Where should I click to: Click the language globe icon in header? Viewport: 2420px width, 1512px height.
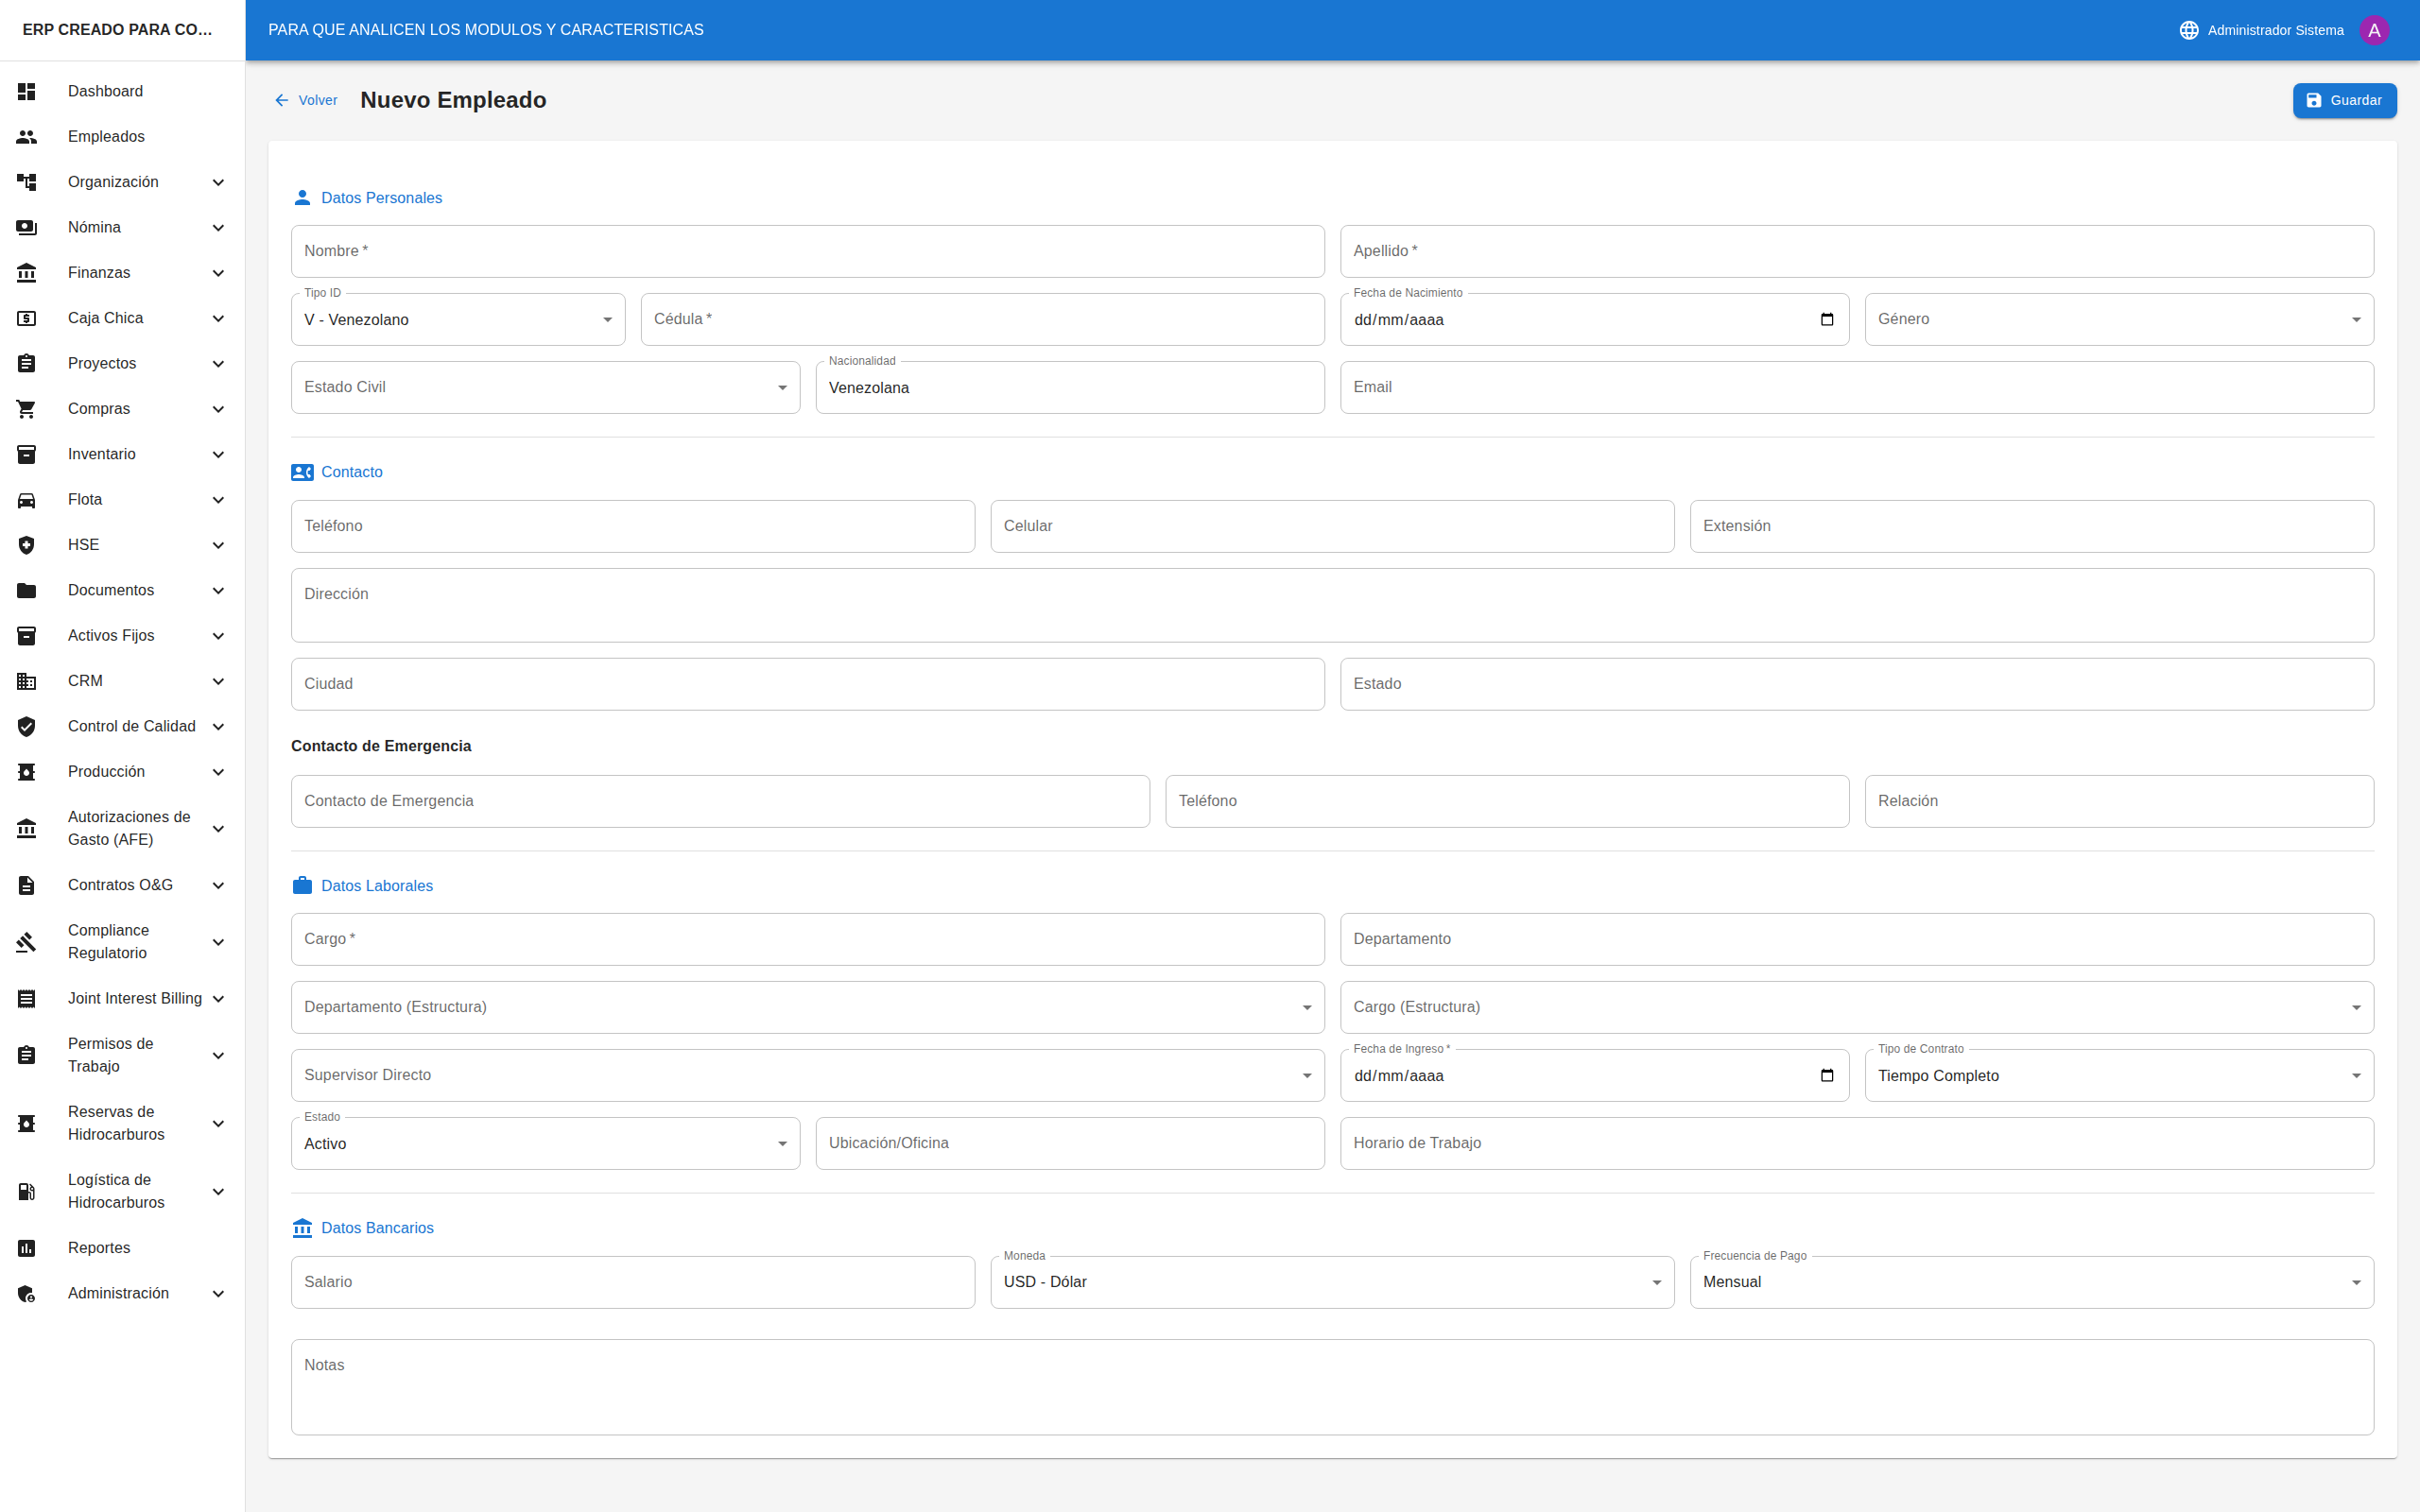point(2188,30)
